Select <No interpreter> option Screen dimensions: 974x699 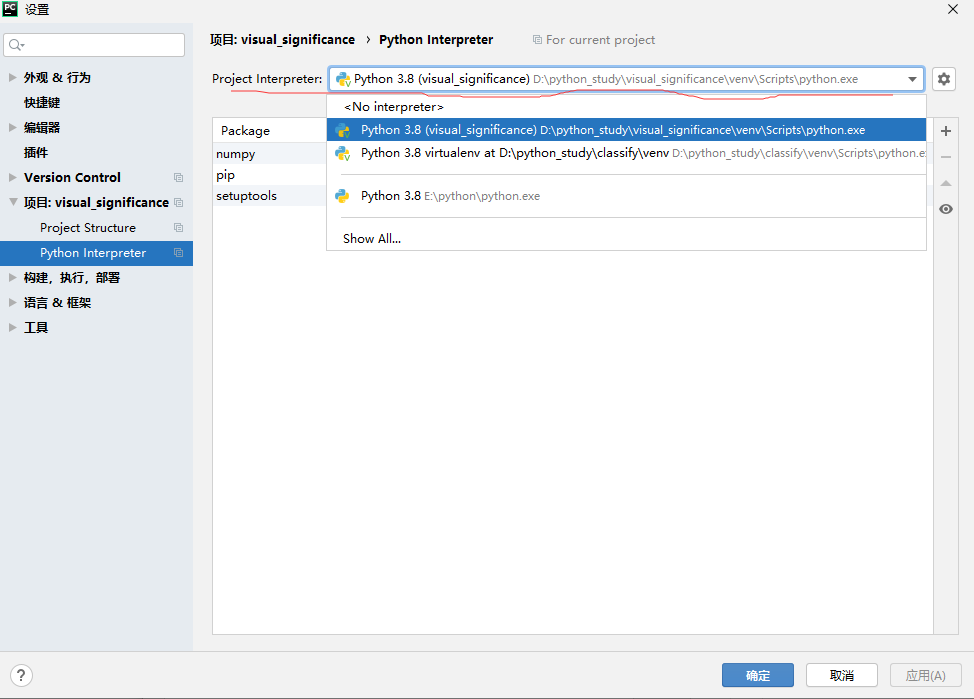point(626,107)
